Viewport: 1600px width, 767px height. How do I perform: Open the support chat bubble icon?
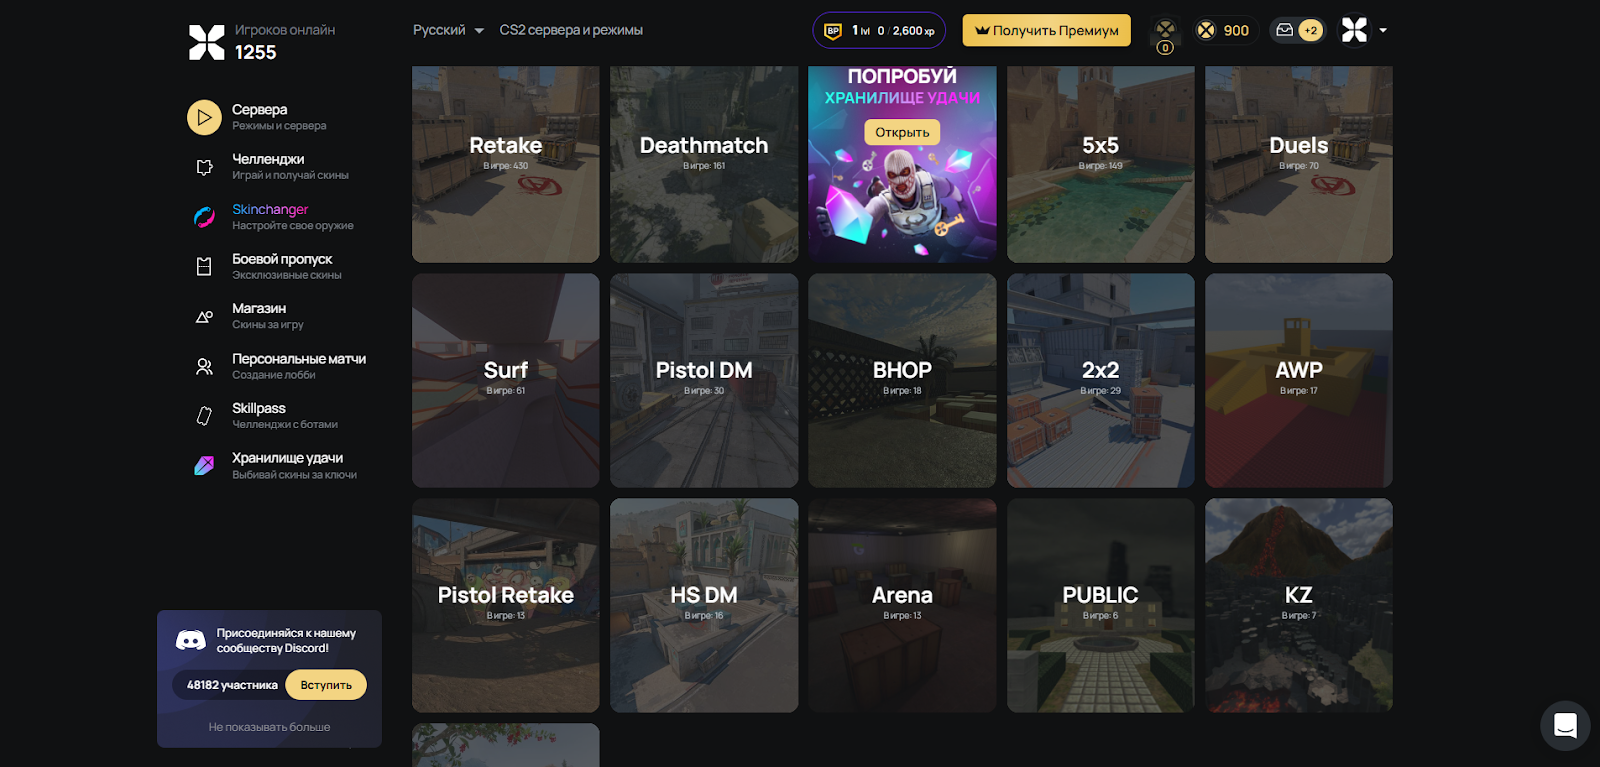pyautogui.click(x=1565, y=725)
